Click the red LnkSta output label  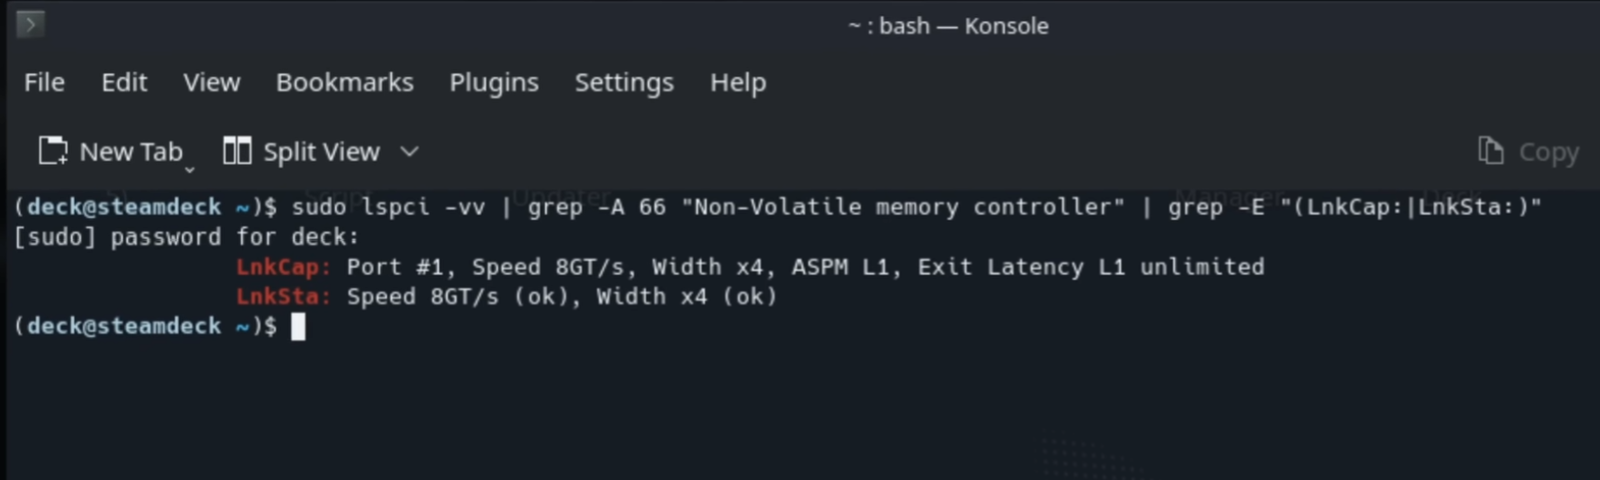[283, 297]
